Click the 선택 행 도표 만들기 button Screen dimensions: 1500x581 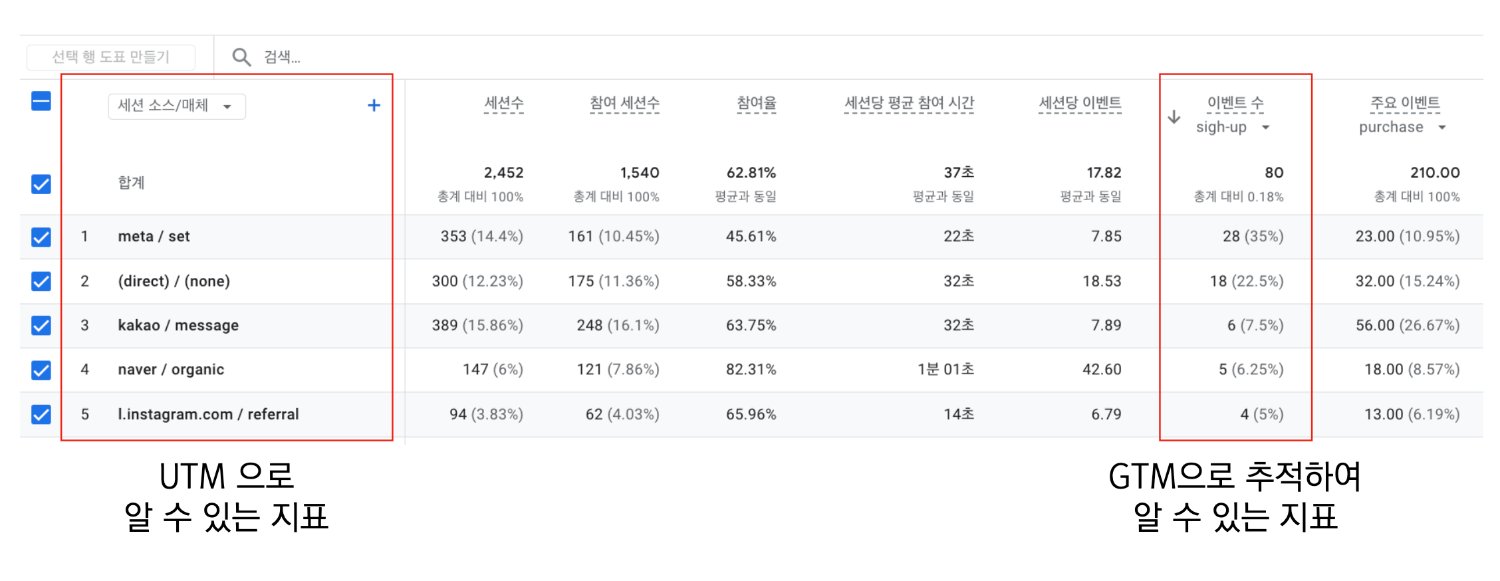pyautogui.click(x=111, y=57)
